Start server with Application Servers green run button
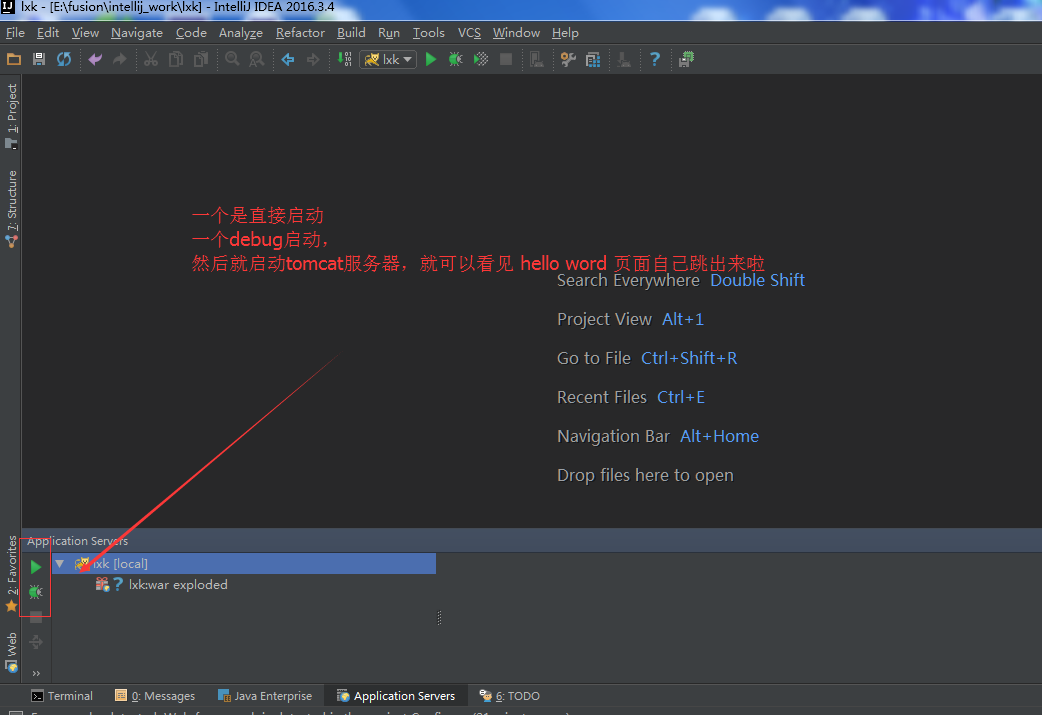 point(36,567)
